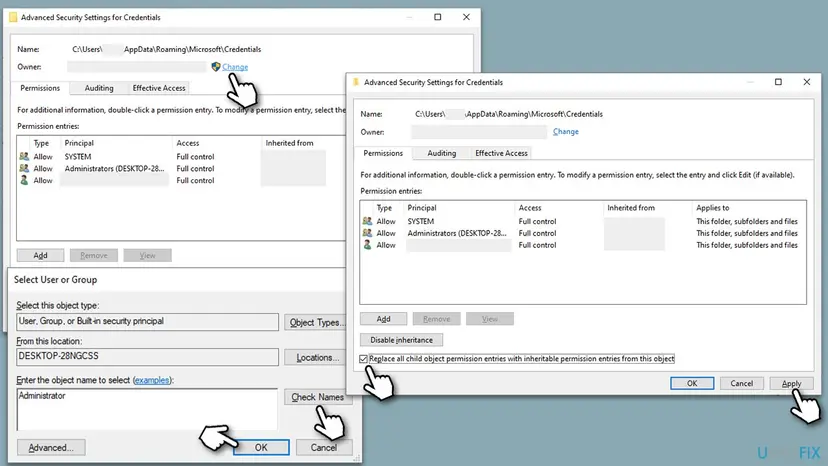The height and width of the screenshot is (466, 828).
Task: Click the object name field containing Administrator
Action: (x=147, y=409)
